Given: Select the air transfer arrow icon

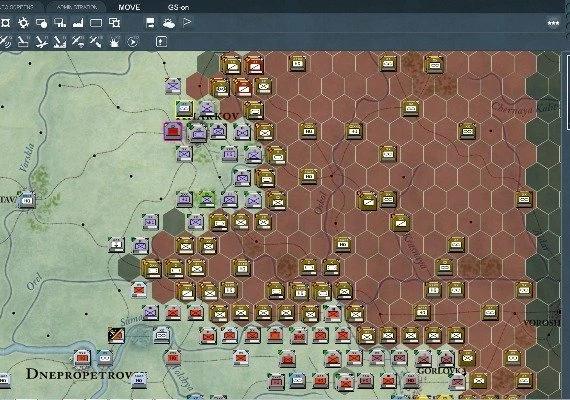Looking at the screenshot, I should (x=96, y=42).
